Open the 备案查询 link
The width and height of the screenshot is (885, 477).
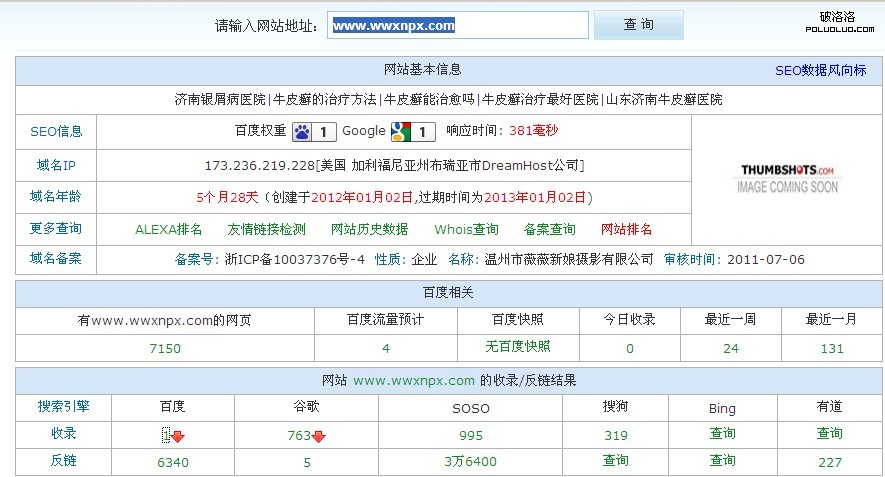click(549, 229)
